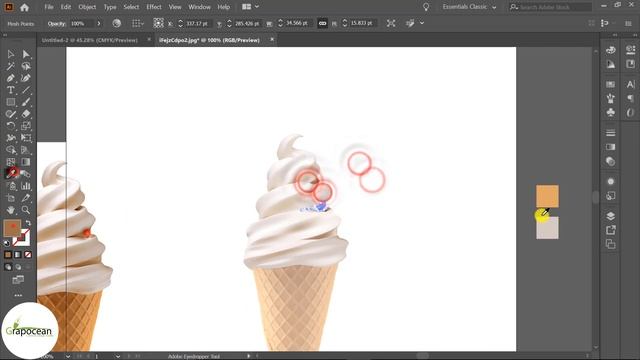Screen dimensions: 640x360
Task: Toggle Draw Behind mode
Action: [x=18, y=267]
